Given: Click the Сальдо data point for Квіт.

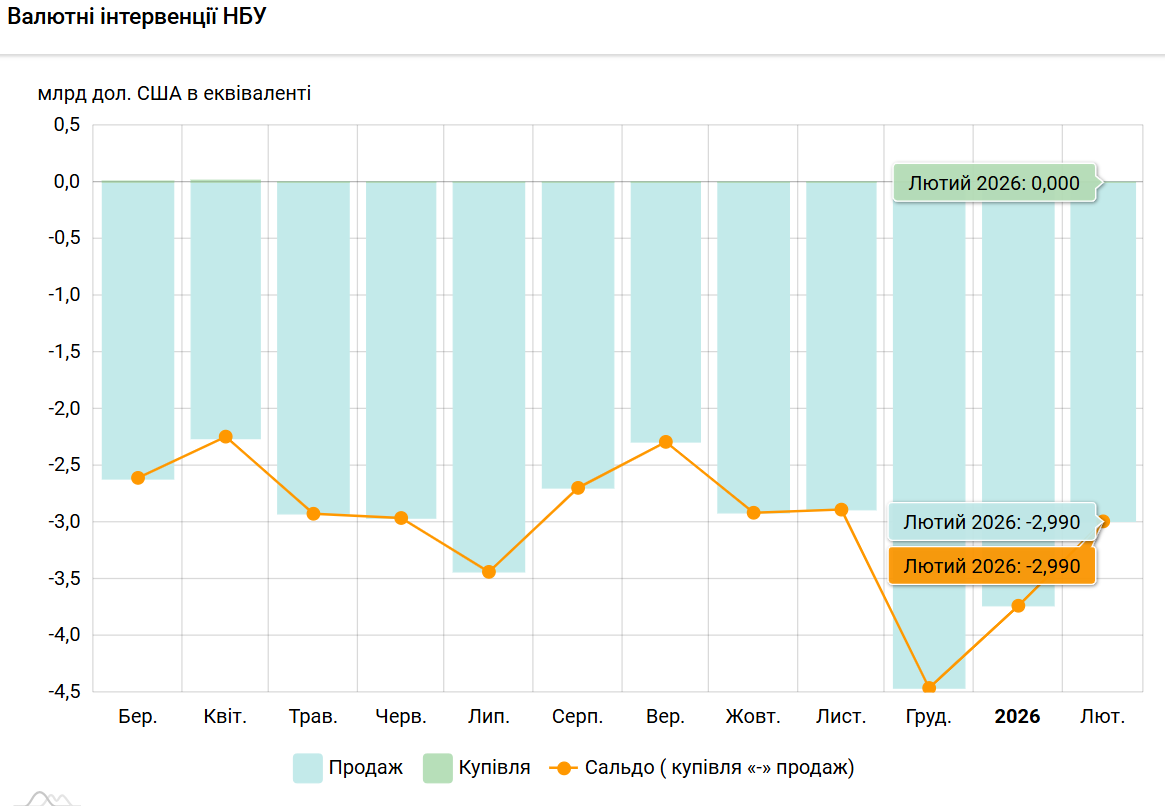Looking at the screenshot, I should pyautogui.click(x=226, y=437).
